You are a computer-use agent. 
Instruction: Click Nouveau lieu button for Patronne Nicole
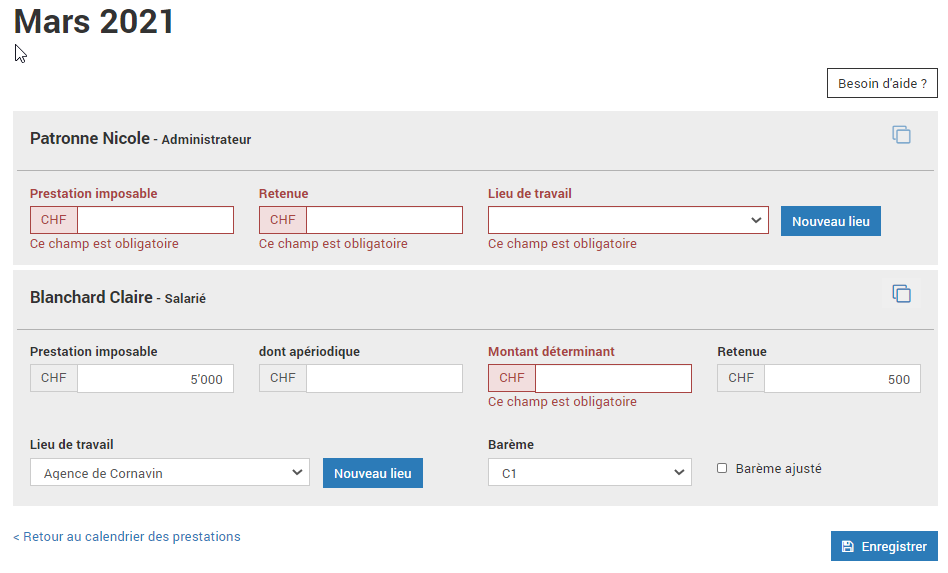pyautogui.click(x=831, y=221)
